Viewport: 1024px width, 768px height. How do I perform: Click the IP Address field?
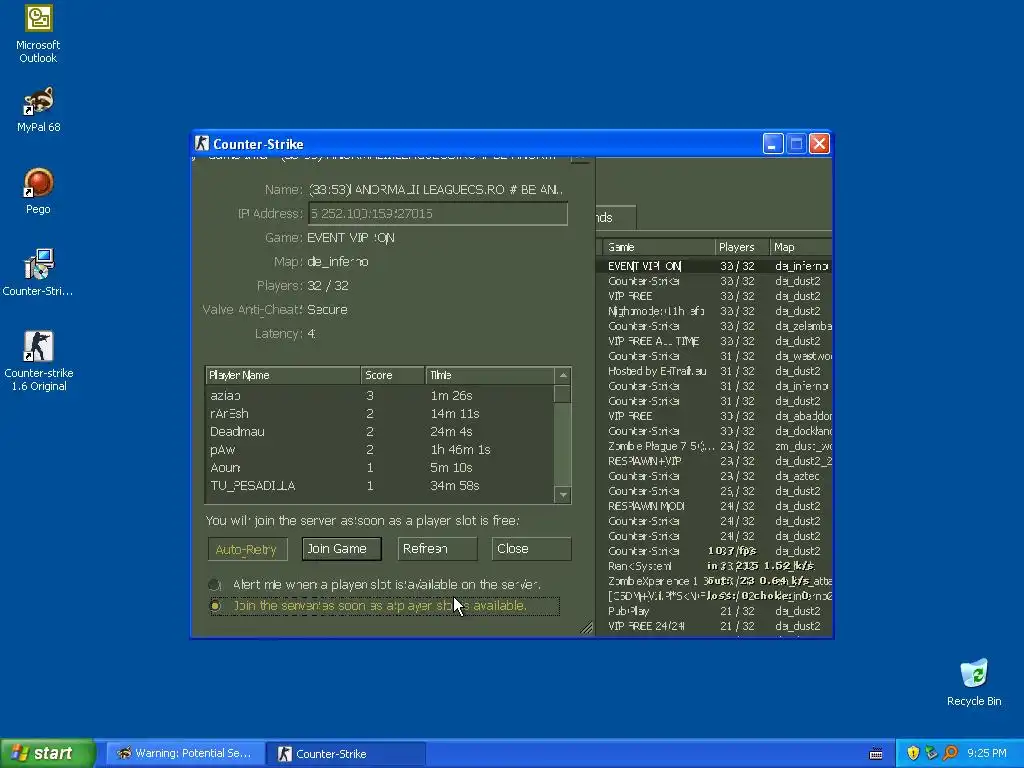(438, 214)
